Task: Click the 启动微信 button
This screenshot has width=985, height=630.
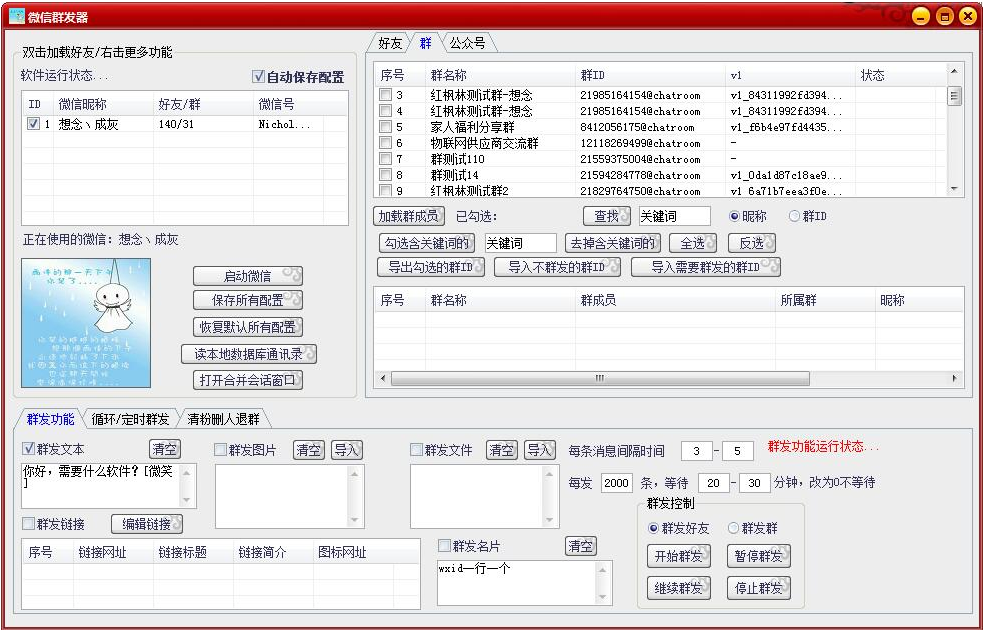Action: click(247, 276)
